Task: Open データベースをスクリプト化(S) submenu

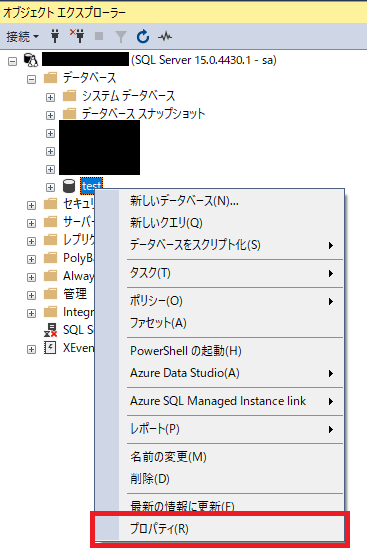Action: click(x=219, y=245)
